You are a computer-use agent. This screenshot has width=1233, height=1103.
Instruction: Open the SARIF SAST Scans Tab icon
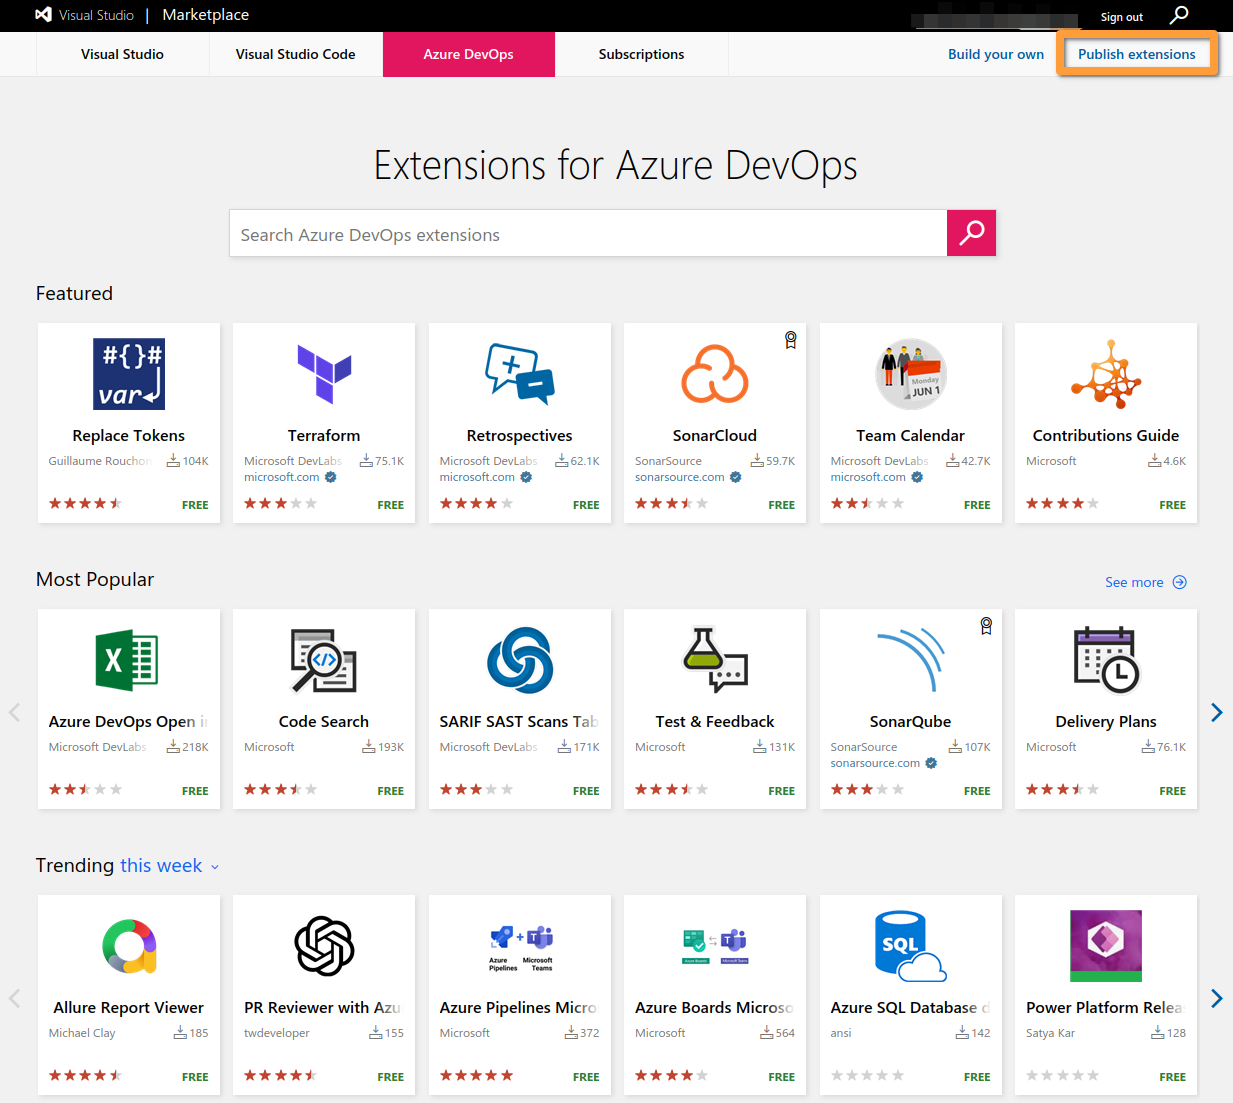point(520,660)
